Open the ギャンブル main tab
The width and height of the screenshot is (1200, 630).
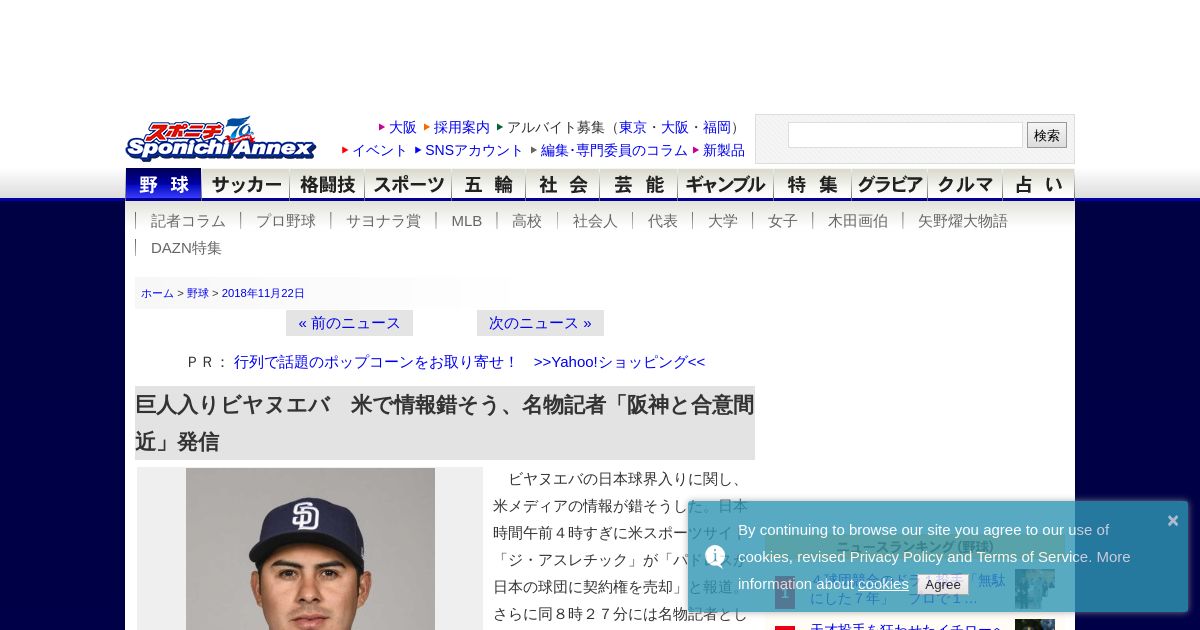coord(725,184)
